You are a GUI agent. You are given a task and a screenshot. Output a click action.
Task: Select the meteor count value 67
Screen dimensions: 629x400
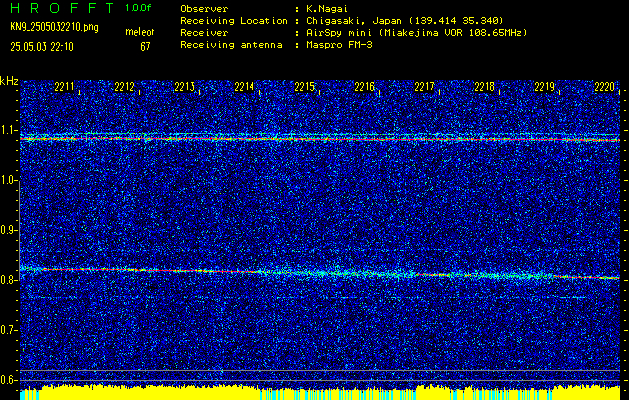145,47
